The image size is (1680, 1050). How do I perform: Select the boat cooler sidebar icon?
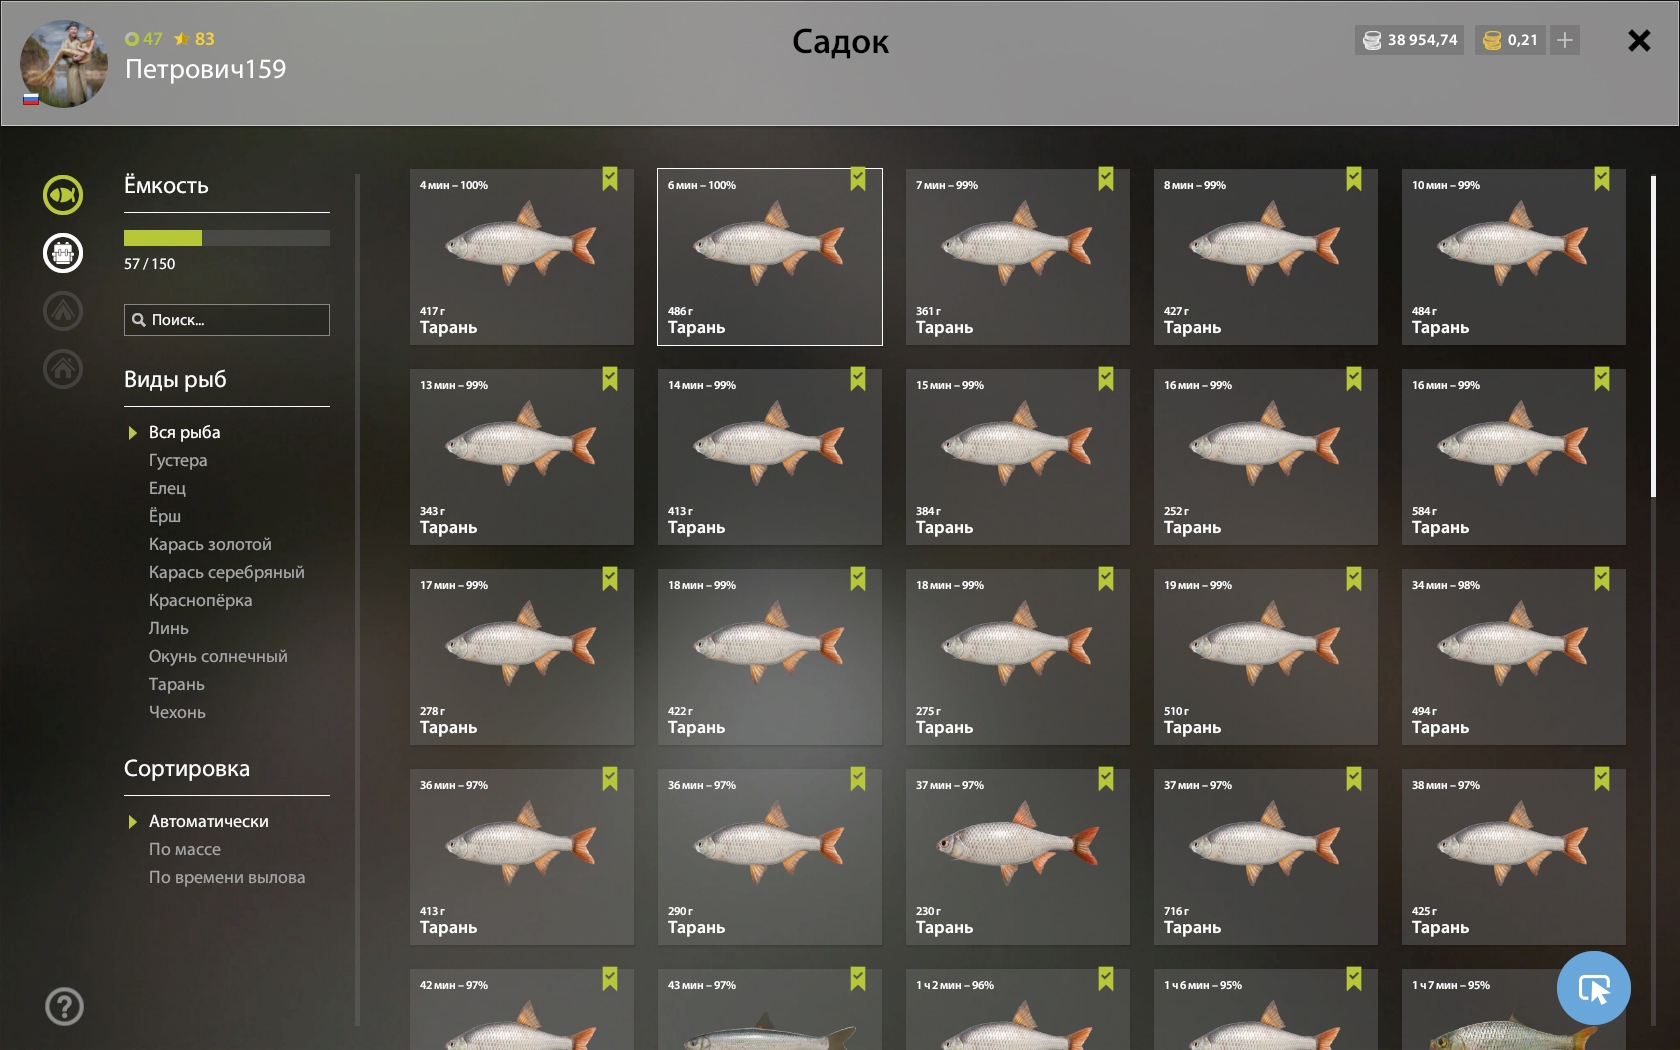point(63,253)
